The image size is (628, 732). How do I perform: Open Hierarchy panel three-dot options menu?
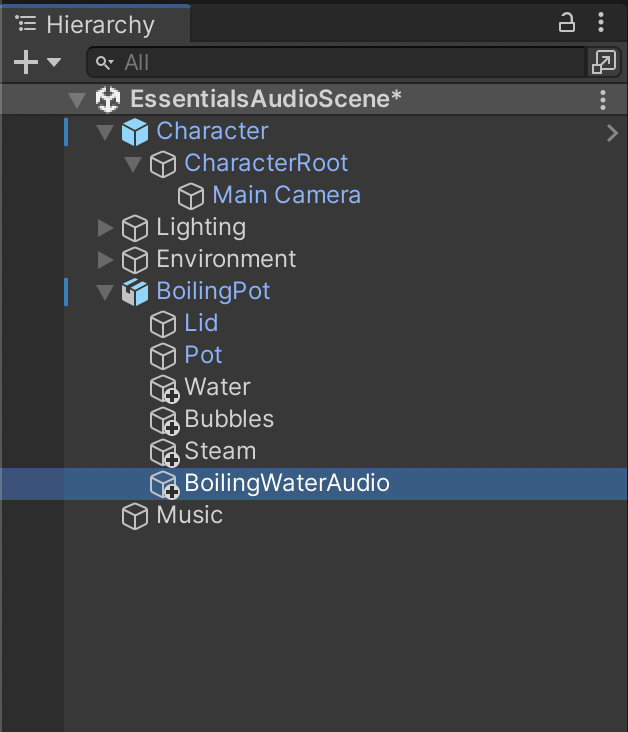point(601,22)
